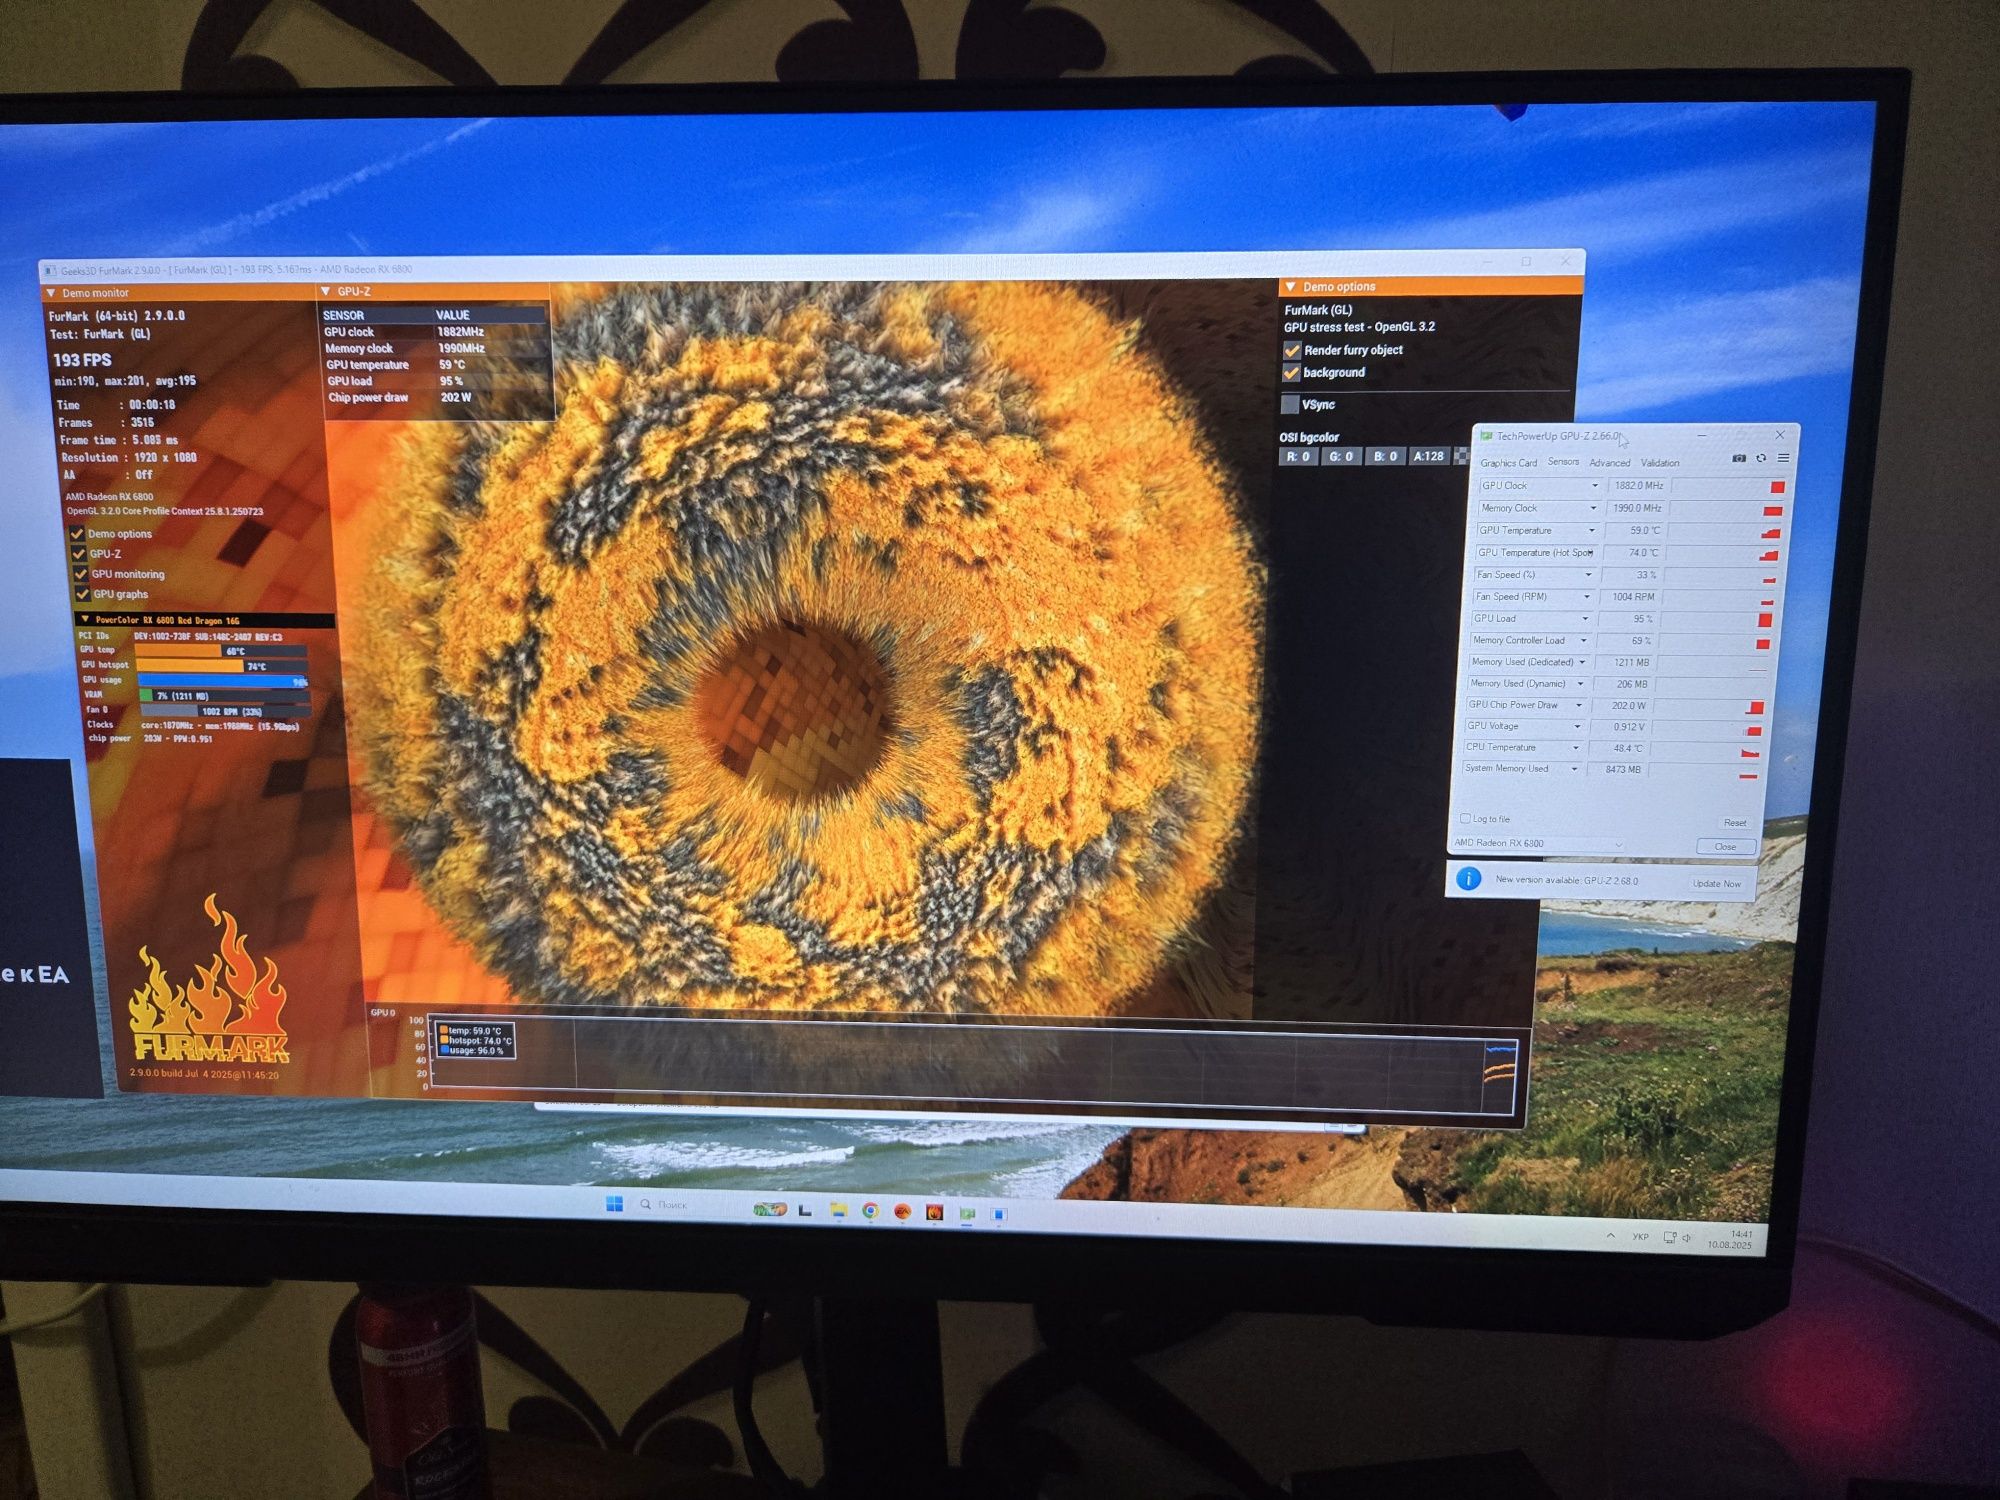
Task: Enable the Log to file checkbox in GPU-Z
Action: 1465,818
